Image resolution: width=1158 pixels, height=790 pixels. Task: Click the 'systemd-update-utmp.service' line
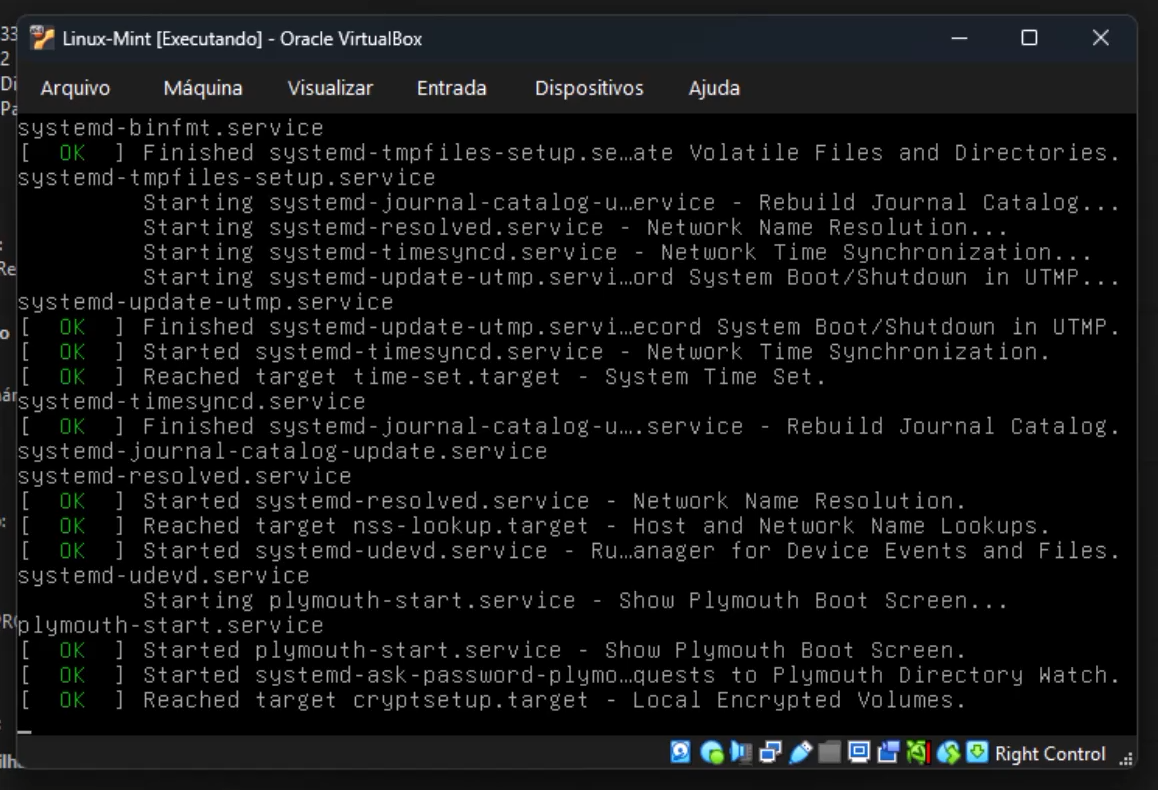206,302
